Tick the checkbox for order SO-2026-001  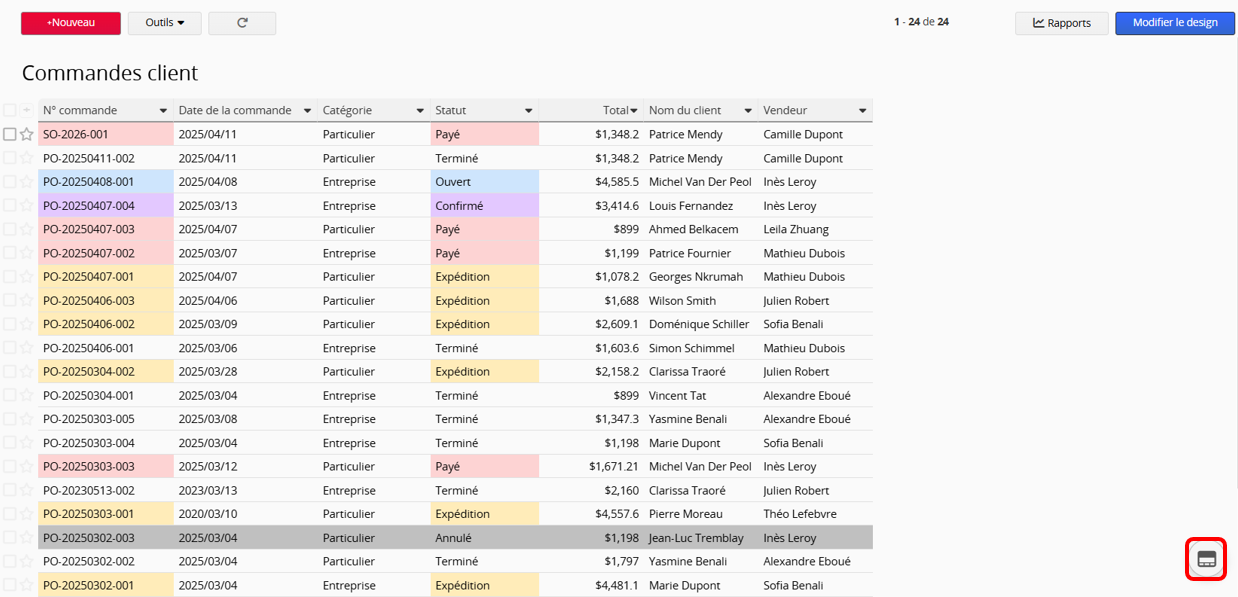point(10,134)
